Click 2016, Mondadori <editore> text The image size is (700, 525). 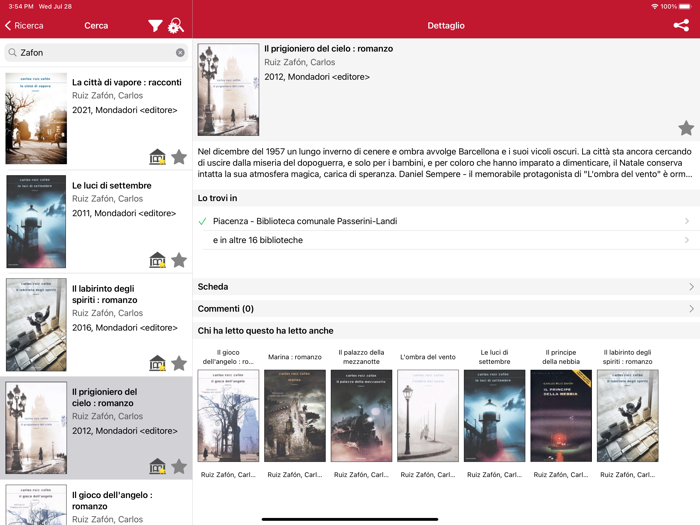coord(125,328)
